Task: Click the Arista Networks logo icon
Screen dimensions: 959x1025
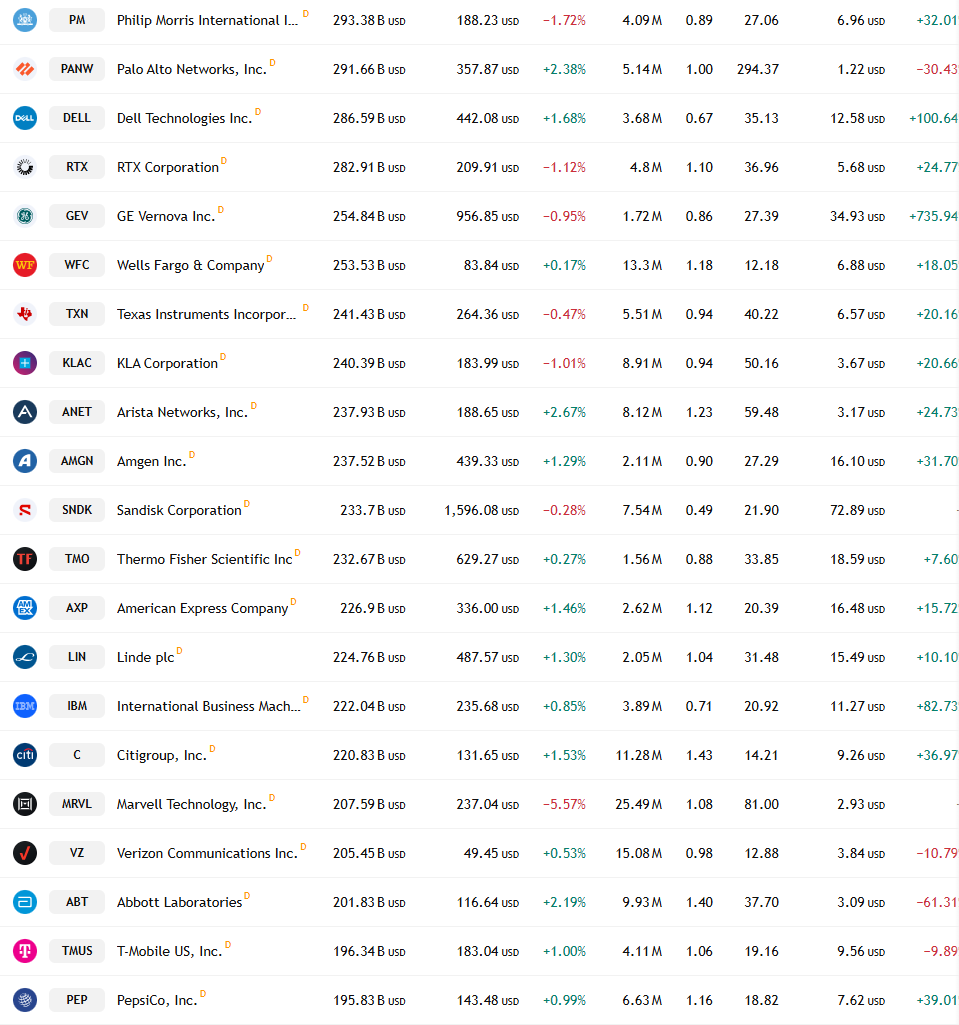Action: pyautogui.click(x=25, y=412)
